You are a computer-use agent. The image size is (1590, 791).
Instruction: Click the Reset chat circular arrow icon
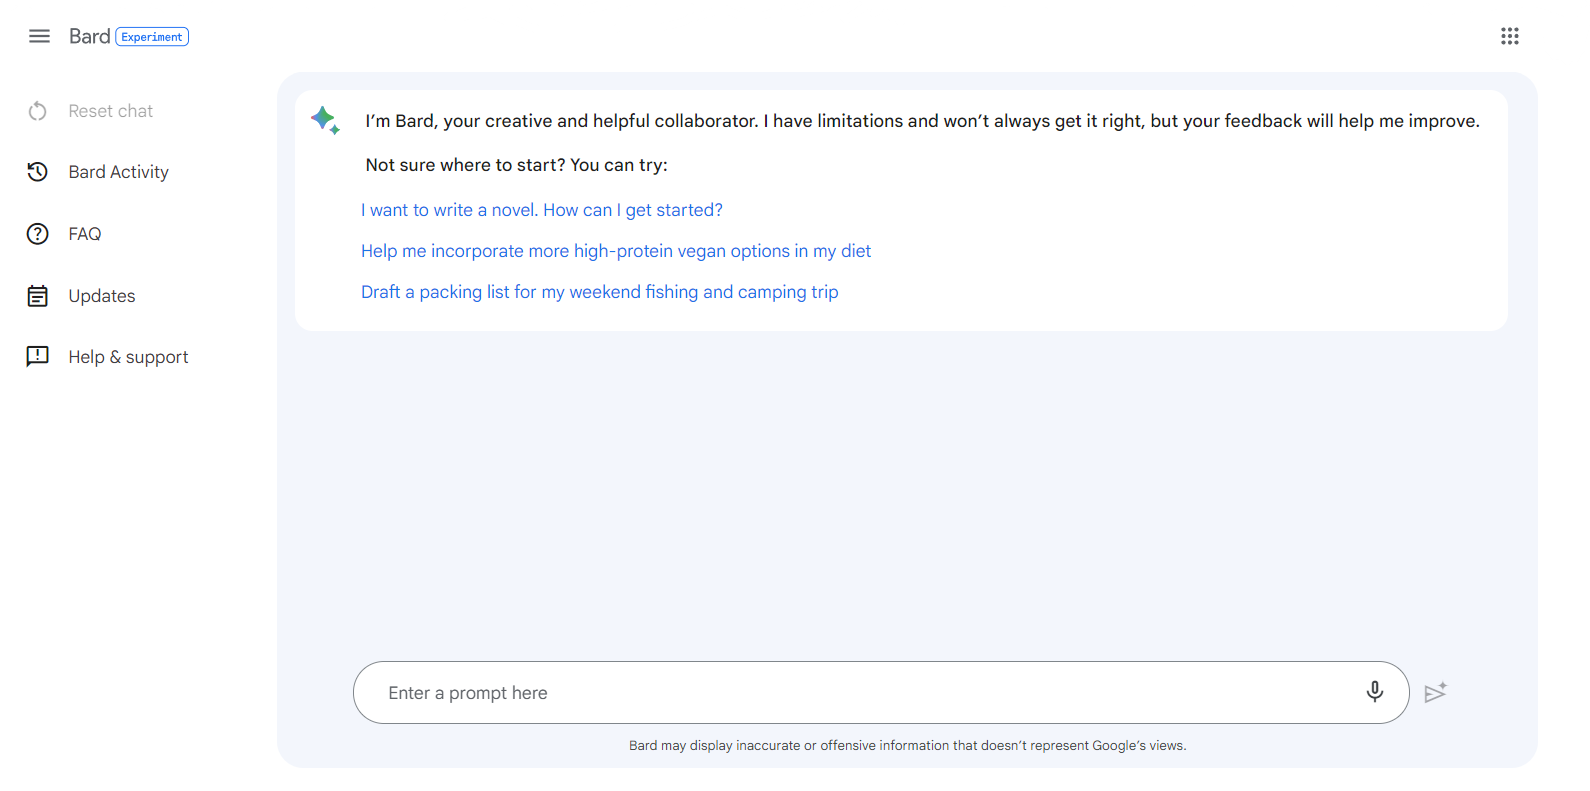coord(38,111)
